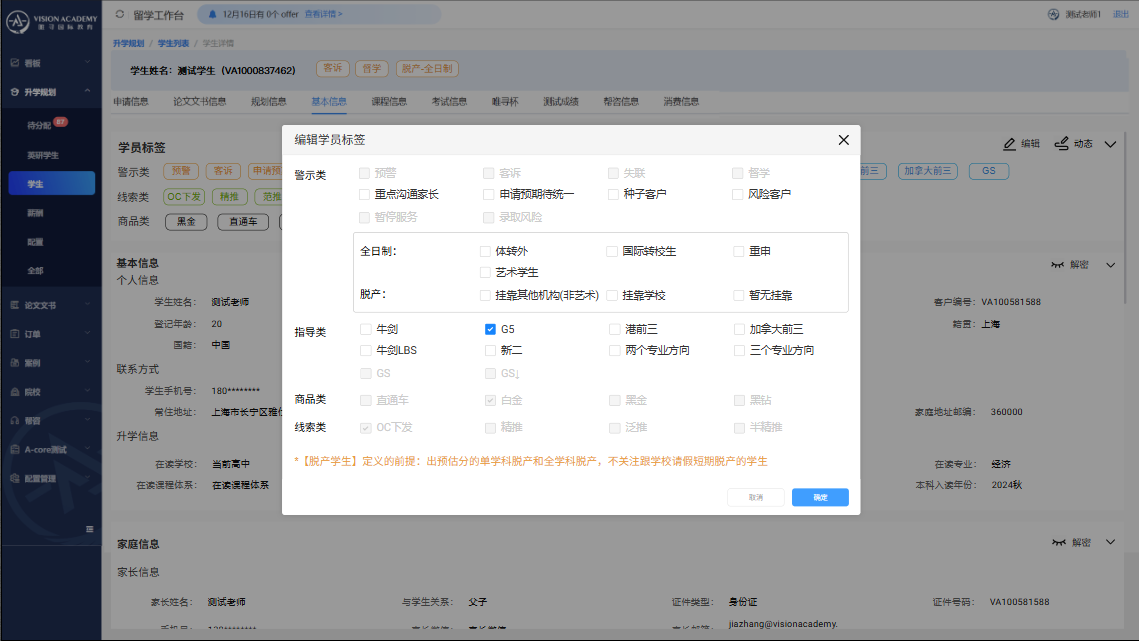Image resolution: width=1139 pixels, height=641 pixels.
Task: Click the 查看详情 link in offer banner
Action: point(322,14)
